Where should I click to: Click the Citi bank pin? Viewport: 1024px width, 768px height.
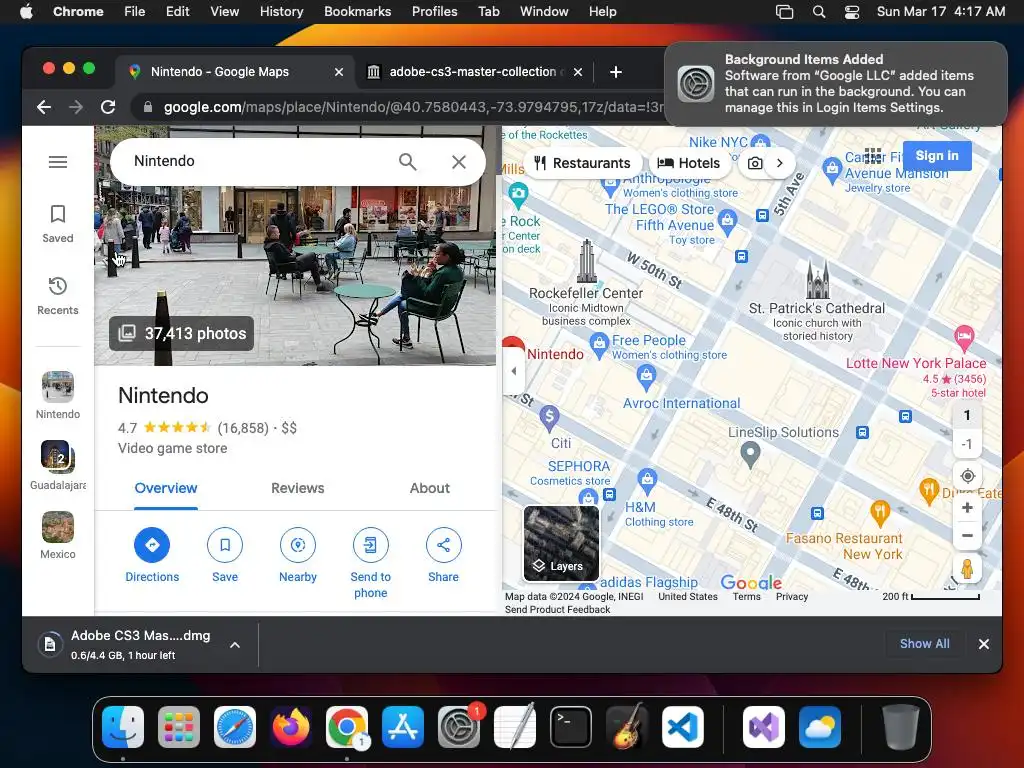point(549,418)
